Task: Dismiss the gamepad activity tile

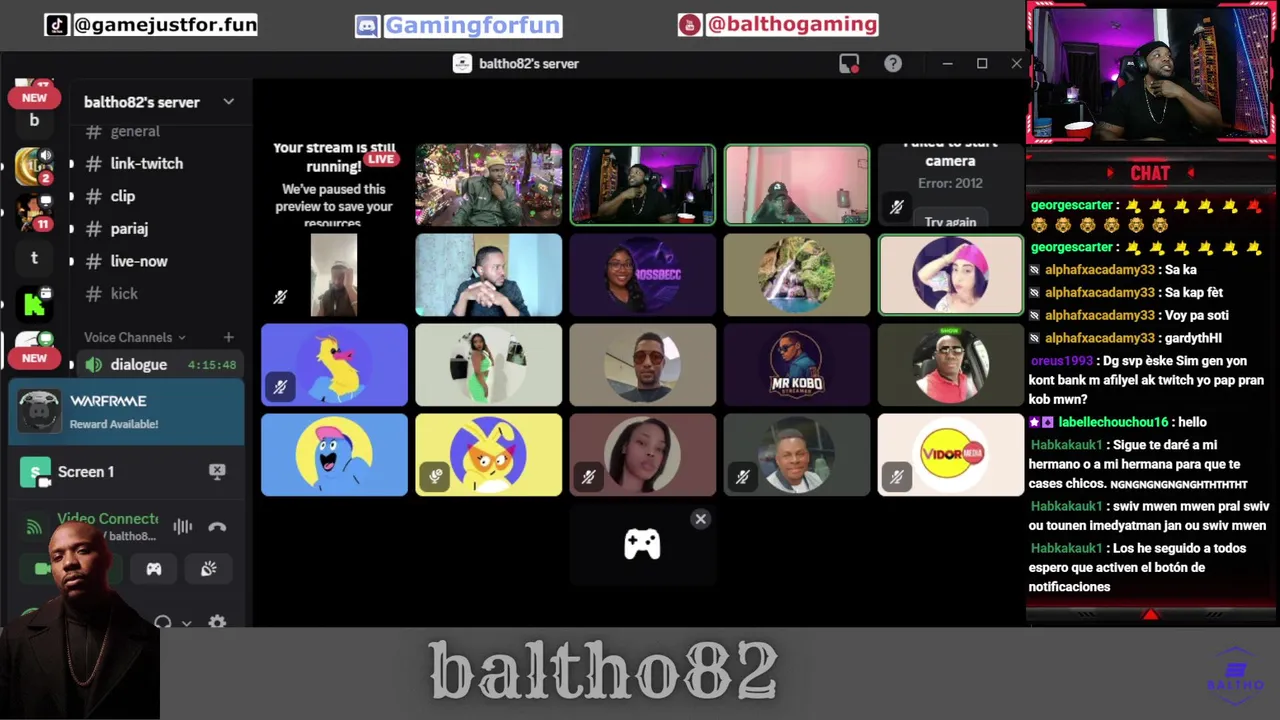Action: (x=700, y=519)
